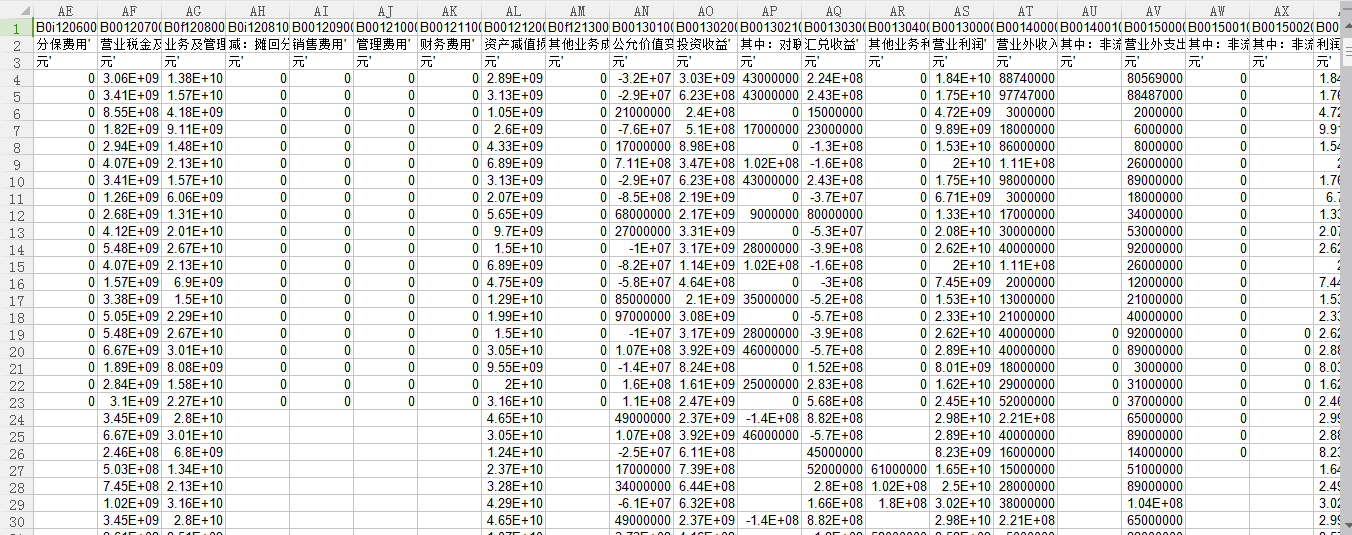Select column header AQ
Image resolution: width=1352 pixels, height=535 pixels.
coord(834,10)
